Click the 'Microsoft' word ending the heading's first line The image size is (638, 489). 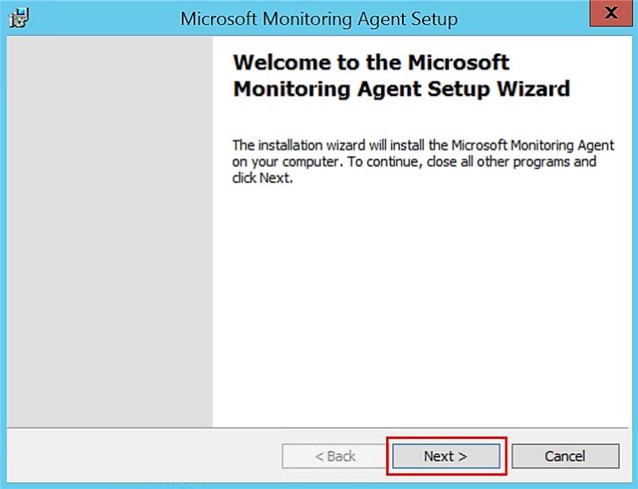(x=459, y=63)
